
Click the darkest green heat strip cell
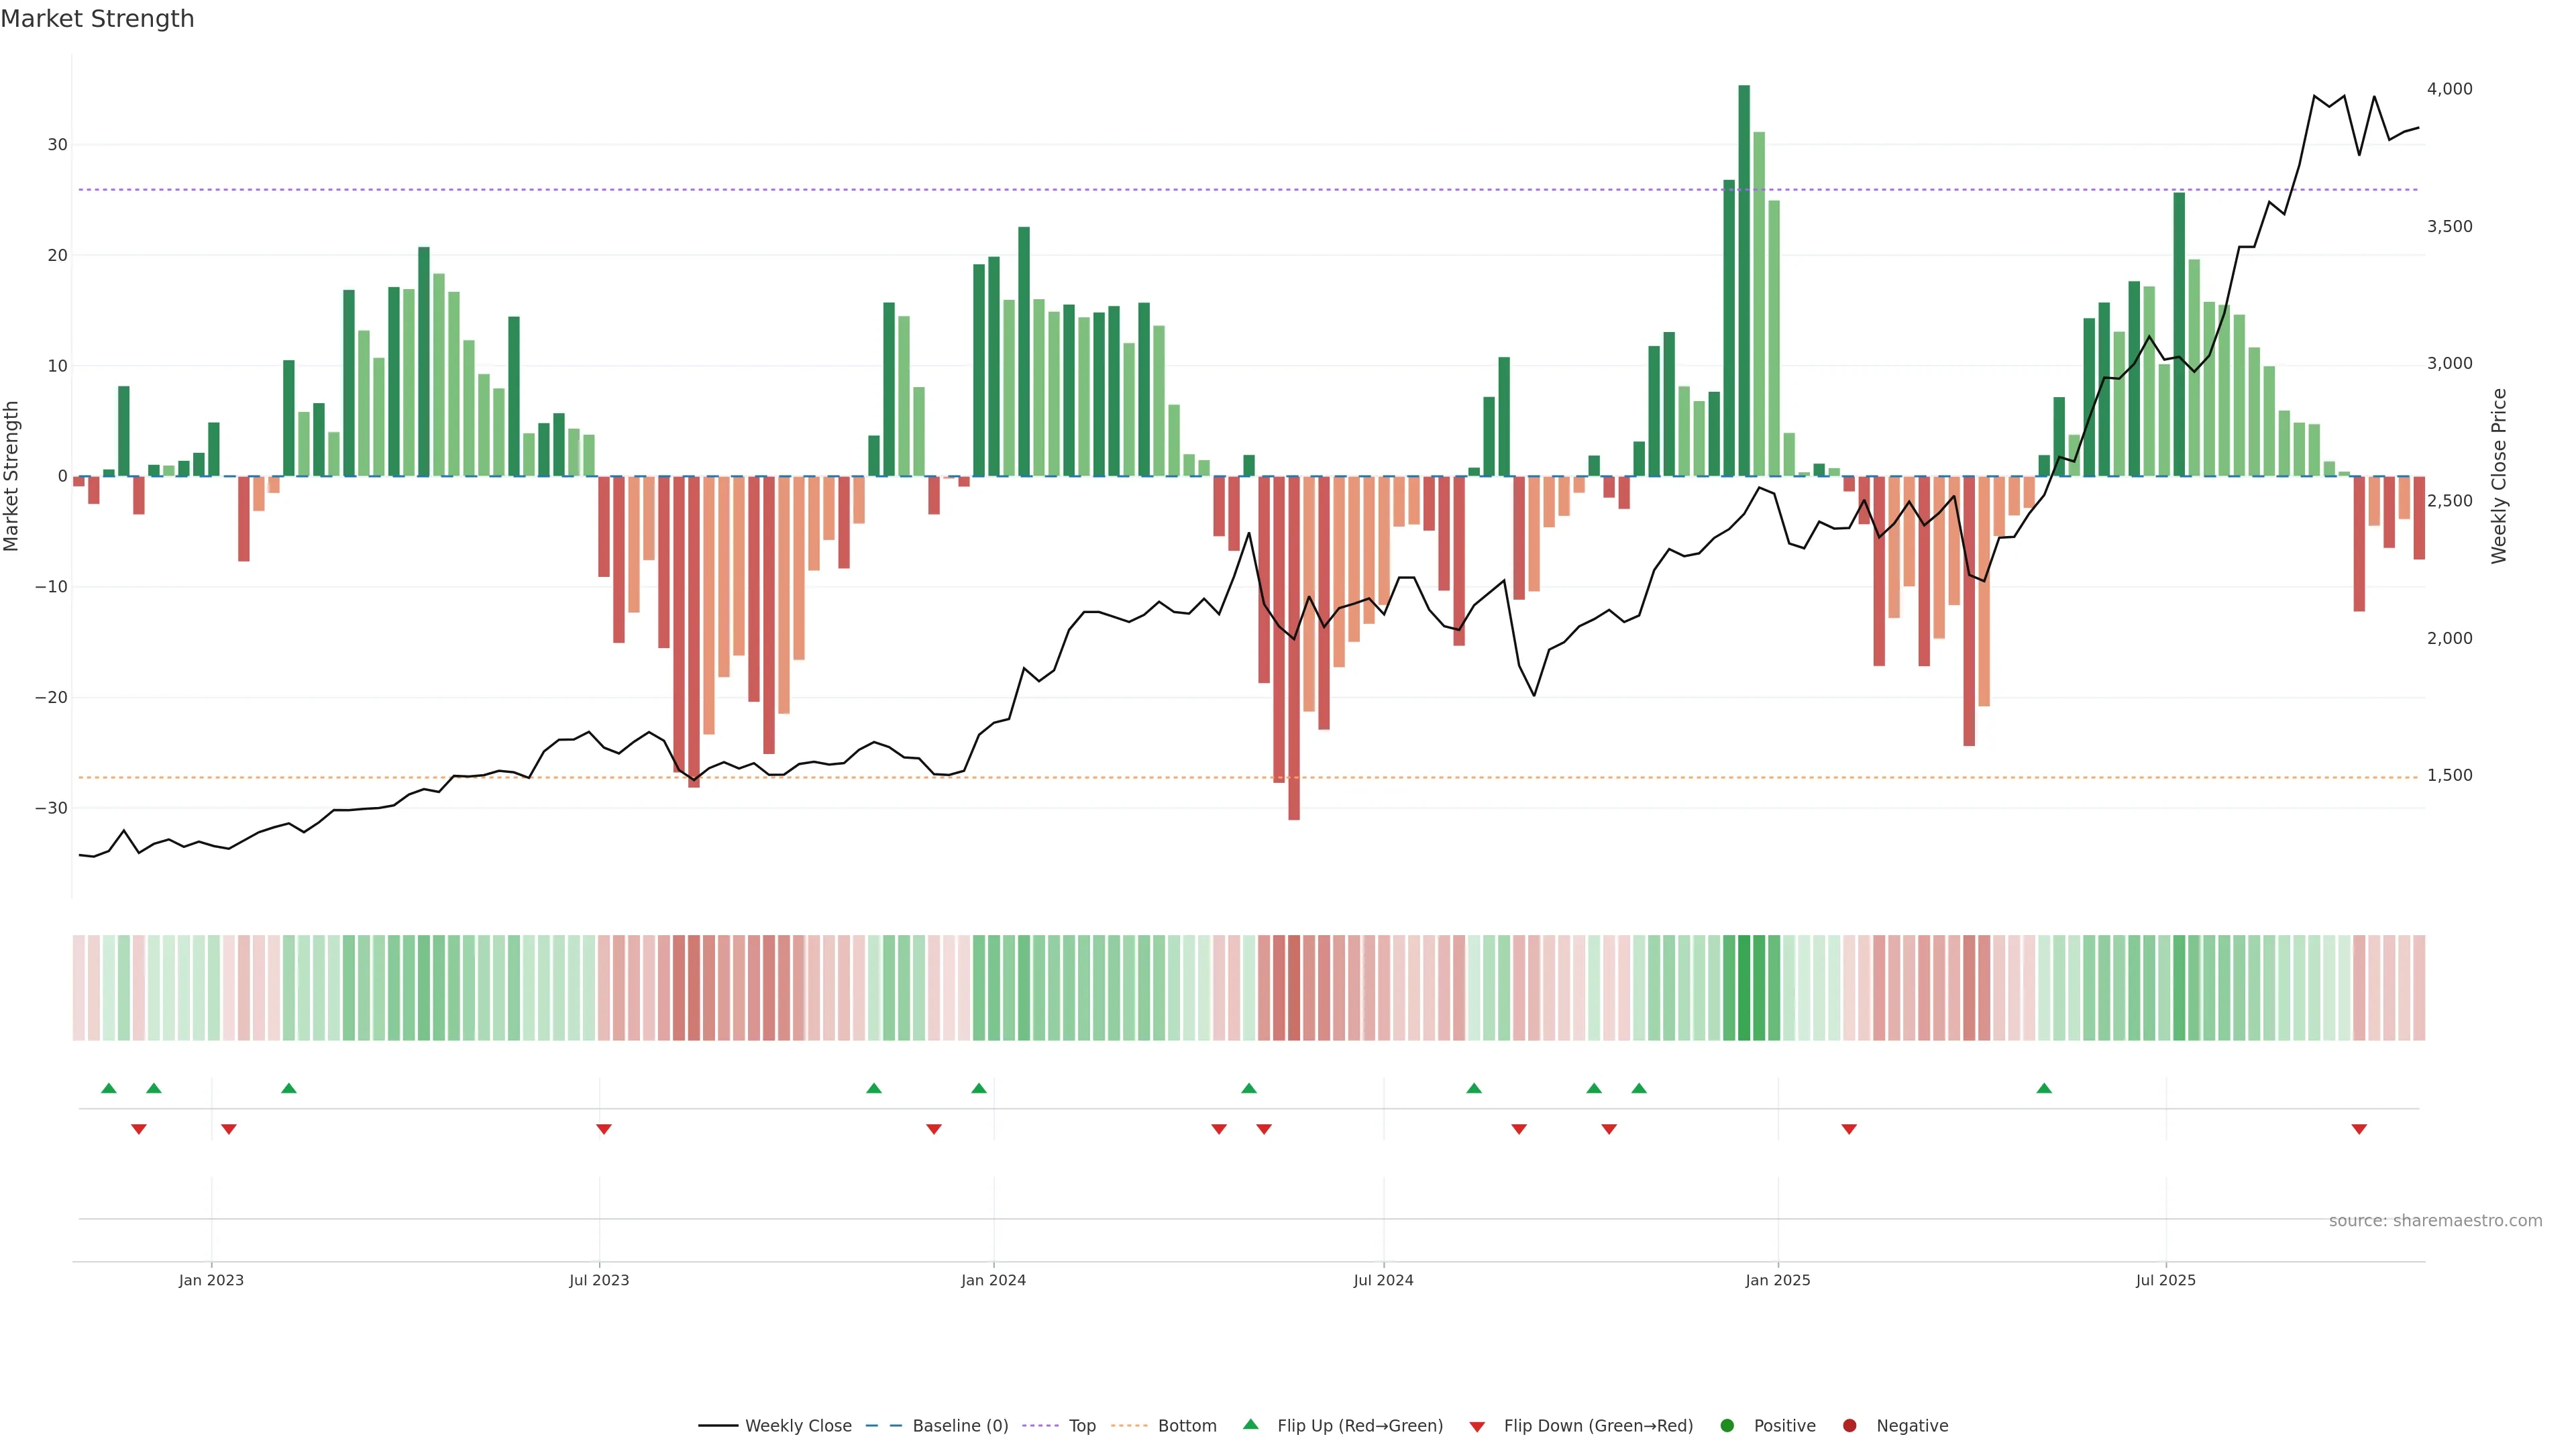(1744, 988)
